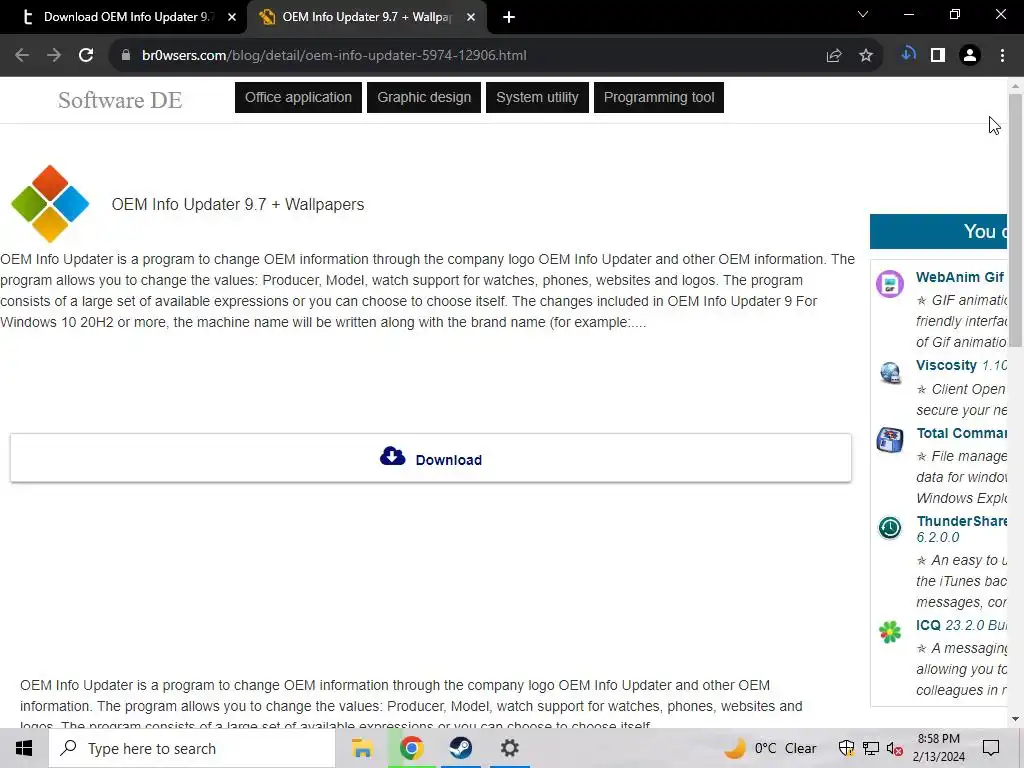Click the address bar URL

tap(334, 56)
